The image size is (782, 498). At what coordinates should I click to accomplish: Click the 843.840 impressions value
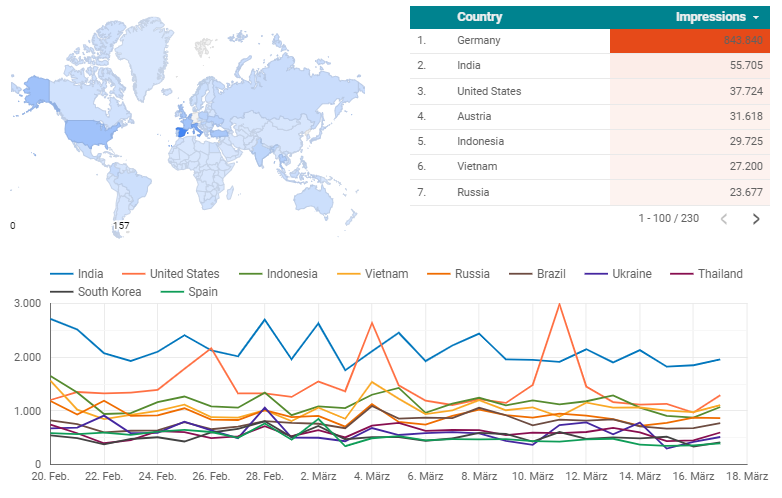click(x=743, y=40)
